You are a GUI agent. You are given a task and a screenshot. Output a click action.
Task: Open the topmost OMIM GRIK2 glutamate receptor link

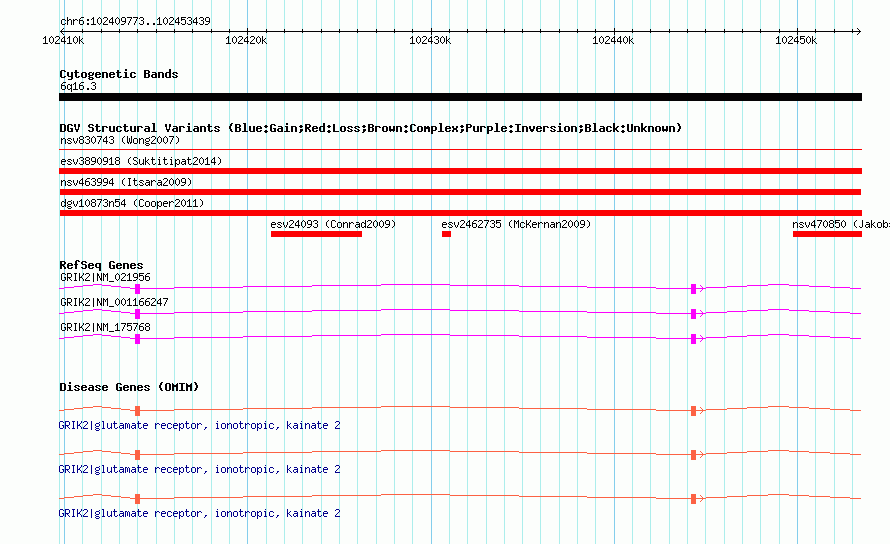click(x=199, y=425)
